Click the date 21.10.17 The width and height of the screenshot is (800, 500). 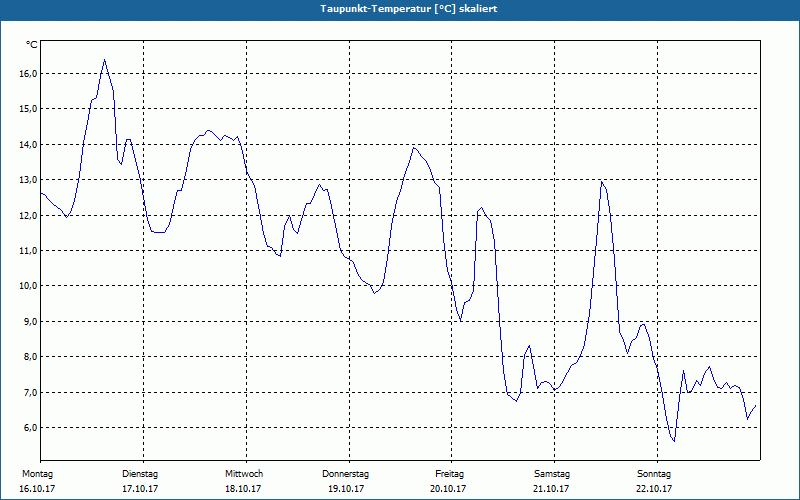coord(551,489)
